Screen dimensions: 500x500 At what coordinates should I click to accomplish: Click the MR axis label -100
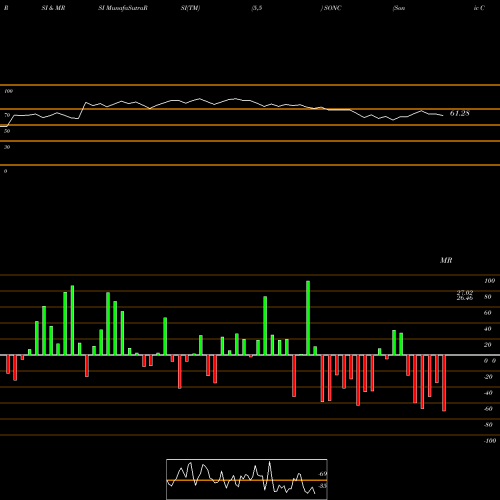(490, 441)
